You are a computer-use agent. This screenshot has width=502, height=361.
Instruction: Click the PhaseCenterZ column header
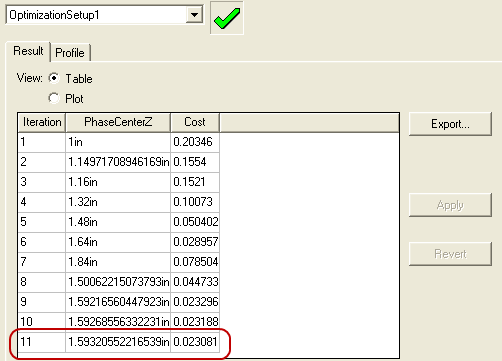pos(118,122)
